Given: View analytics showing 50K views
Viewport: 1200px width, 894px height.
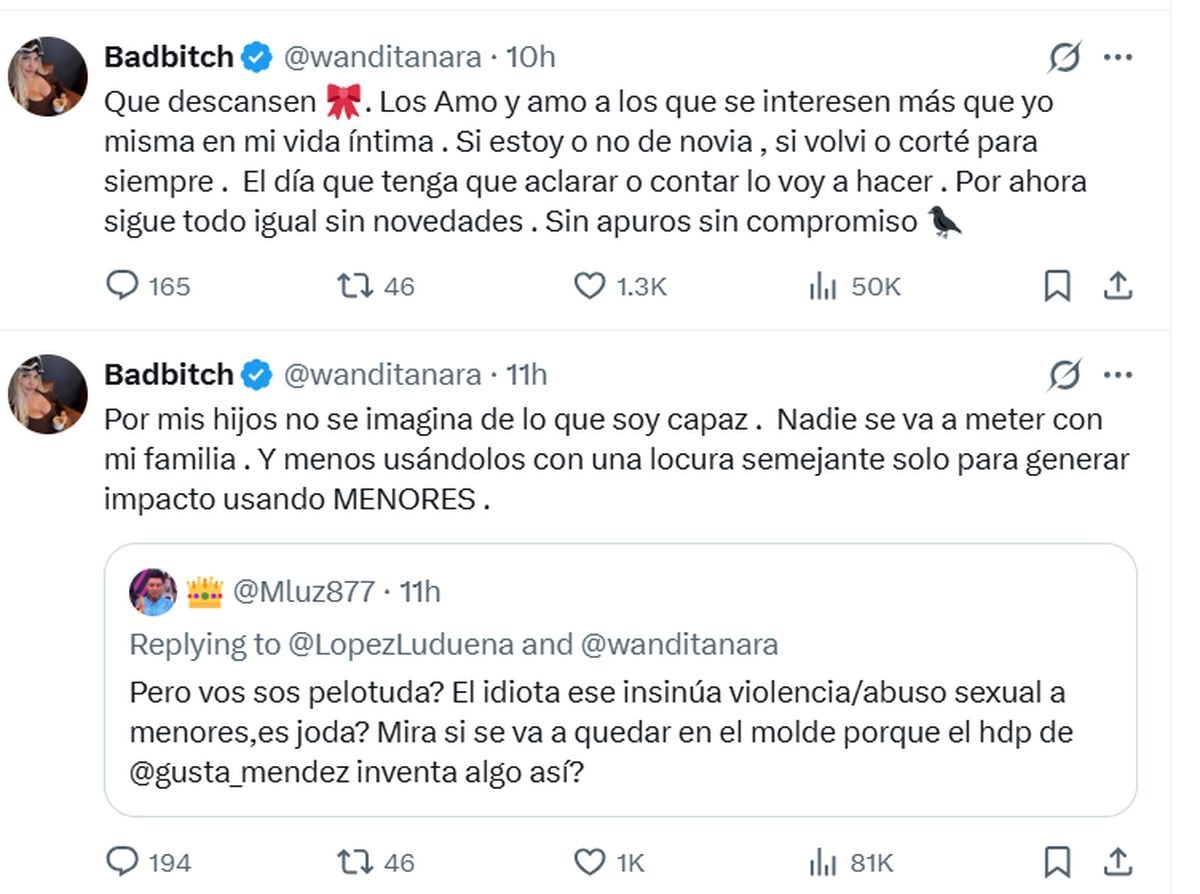Looking at the screenshot, I should [822, 287].
